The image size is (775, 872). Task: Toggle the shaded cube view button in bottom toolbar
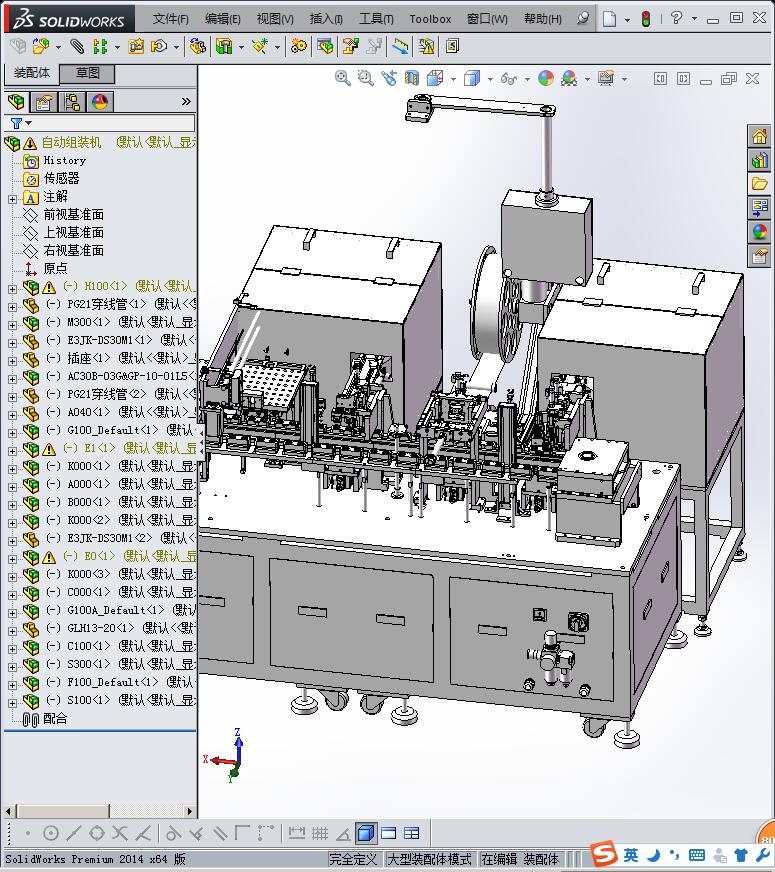(365, 833)
